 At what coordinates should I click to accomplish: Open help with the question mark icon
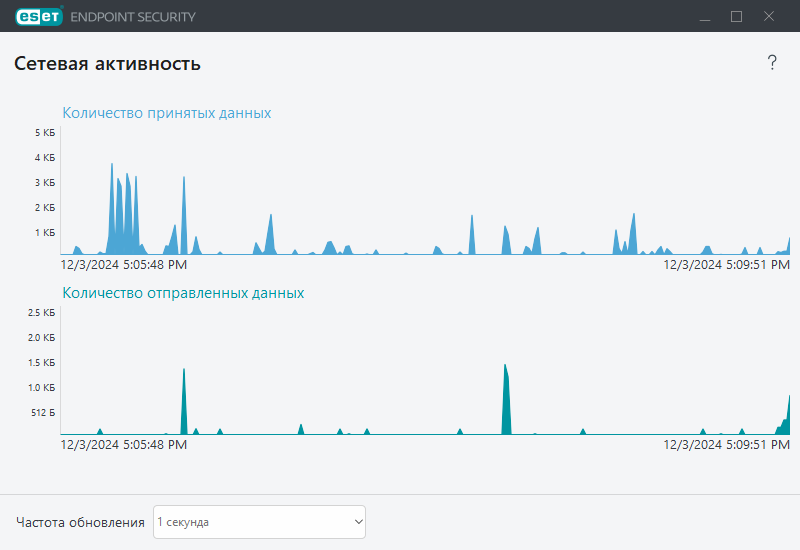(772, 63)
